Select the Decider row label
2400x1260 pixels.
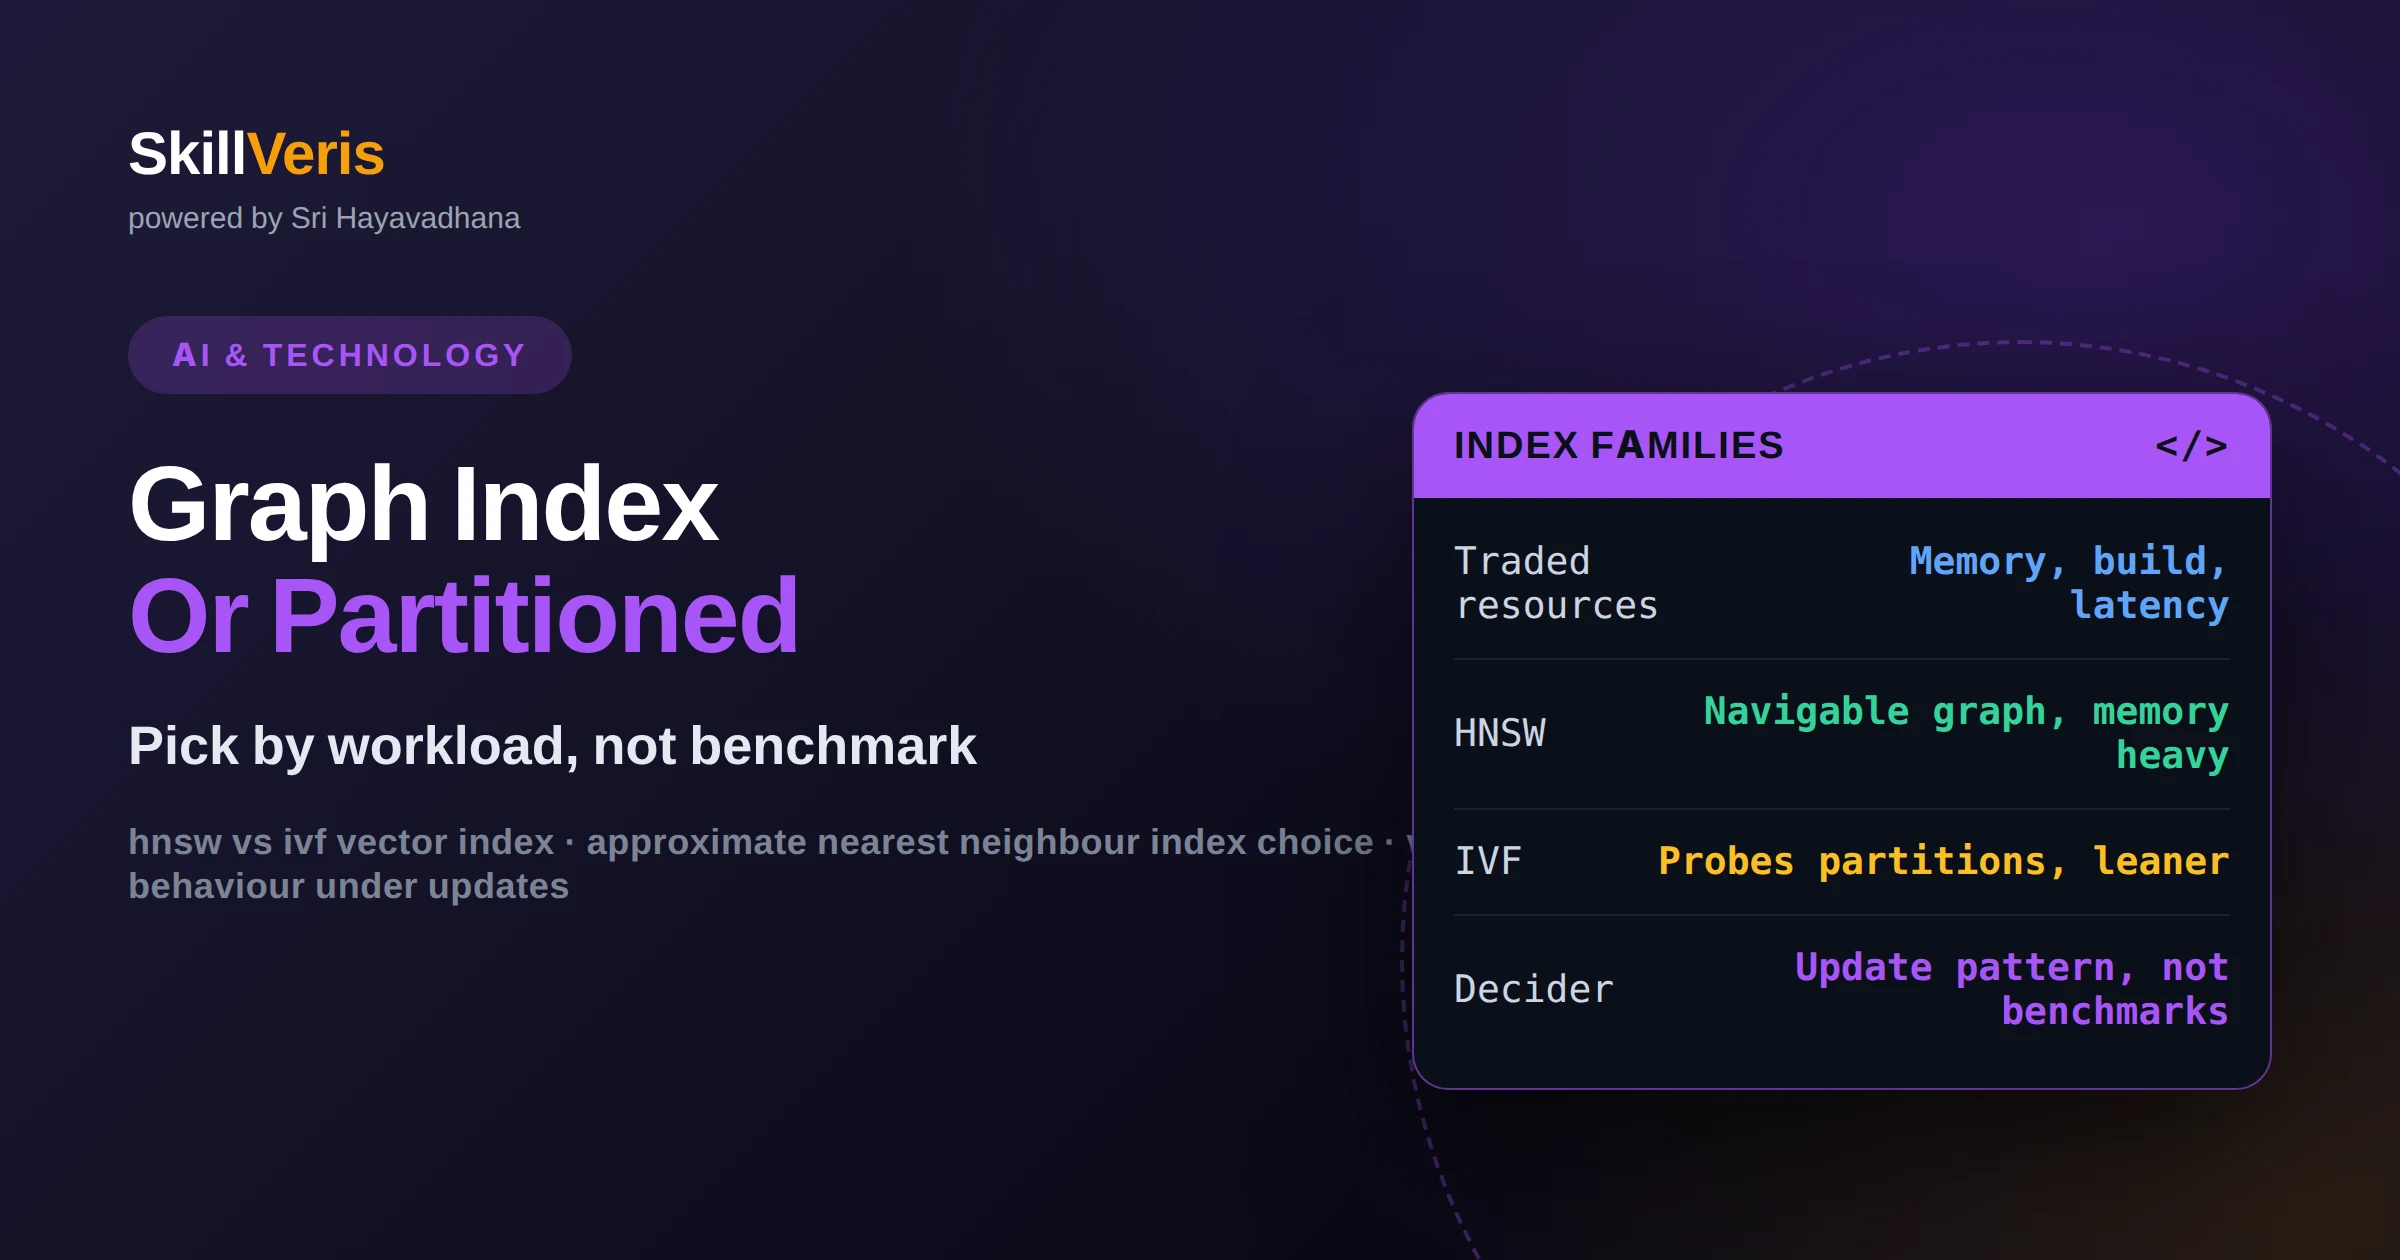pos(1533,989)
